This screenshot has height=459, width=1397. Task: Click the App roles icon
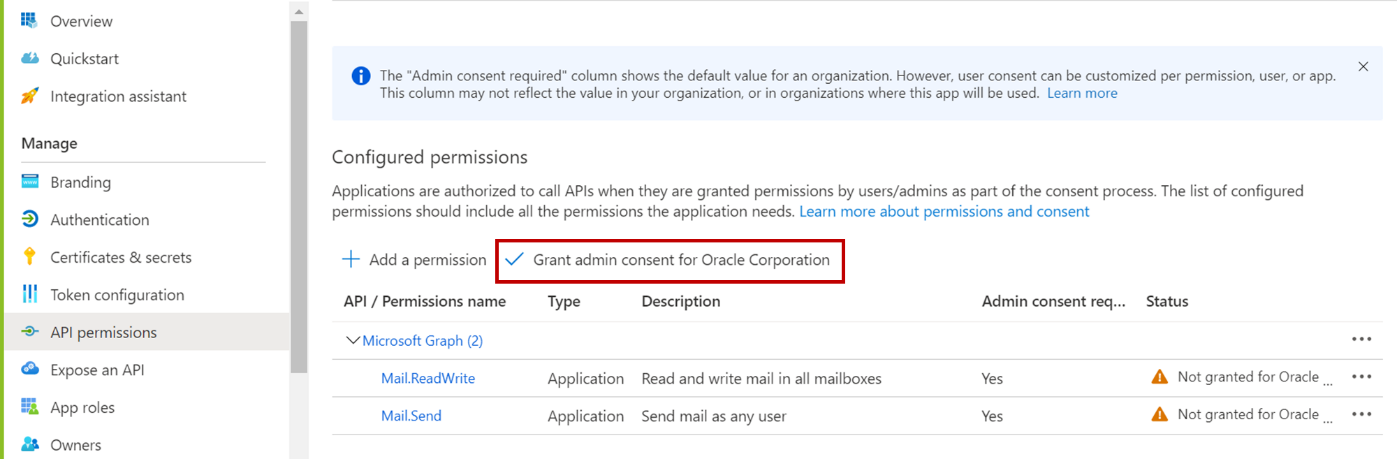(x=30, y=407)
